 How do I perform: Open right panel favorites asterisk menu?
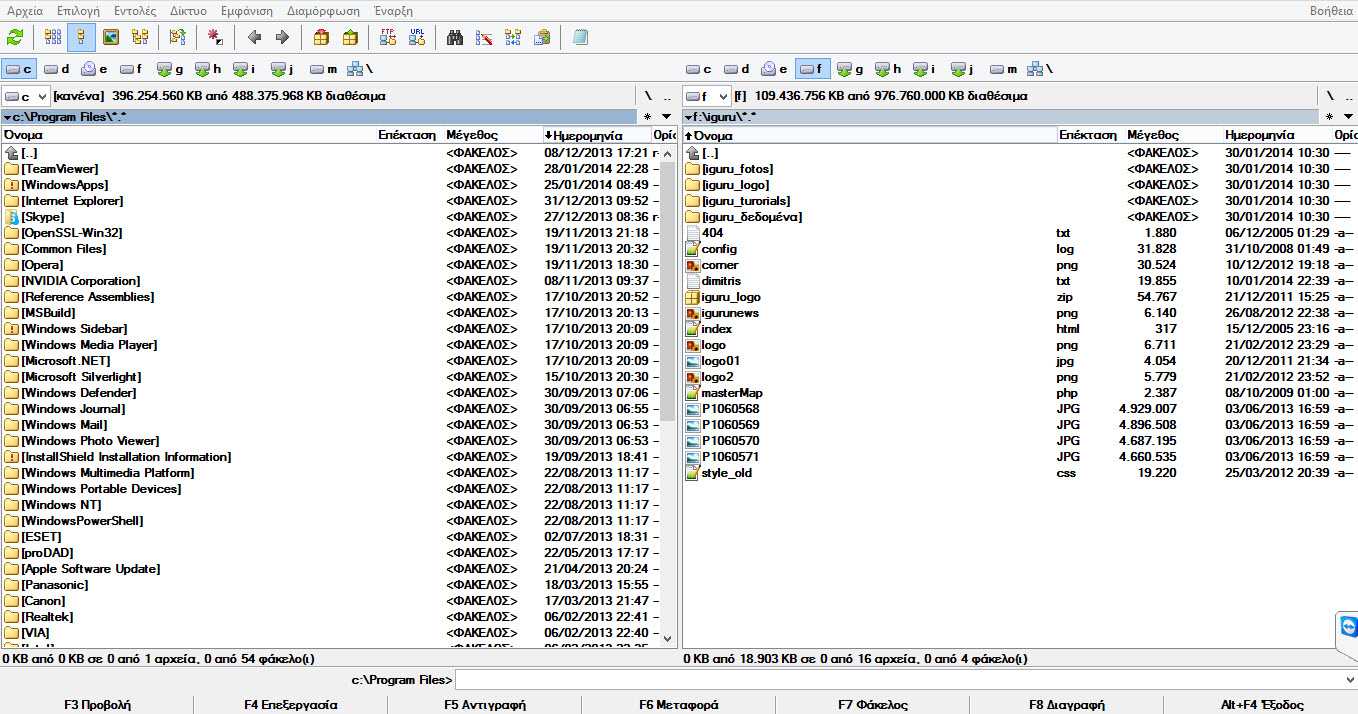[x=1329, y=117]
